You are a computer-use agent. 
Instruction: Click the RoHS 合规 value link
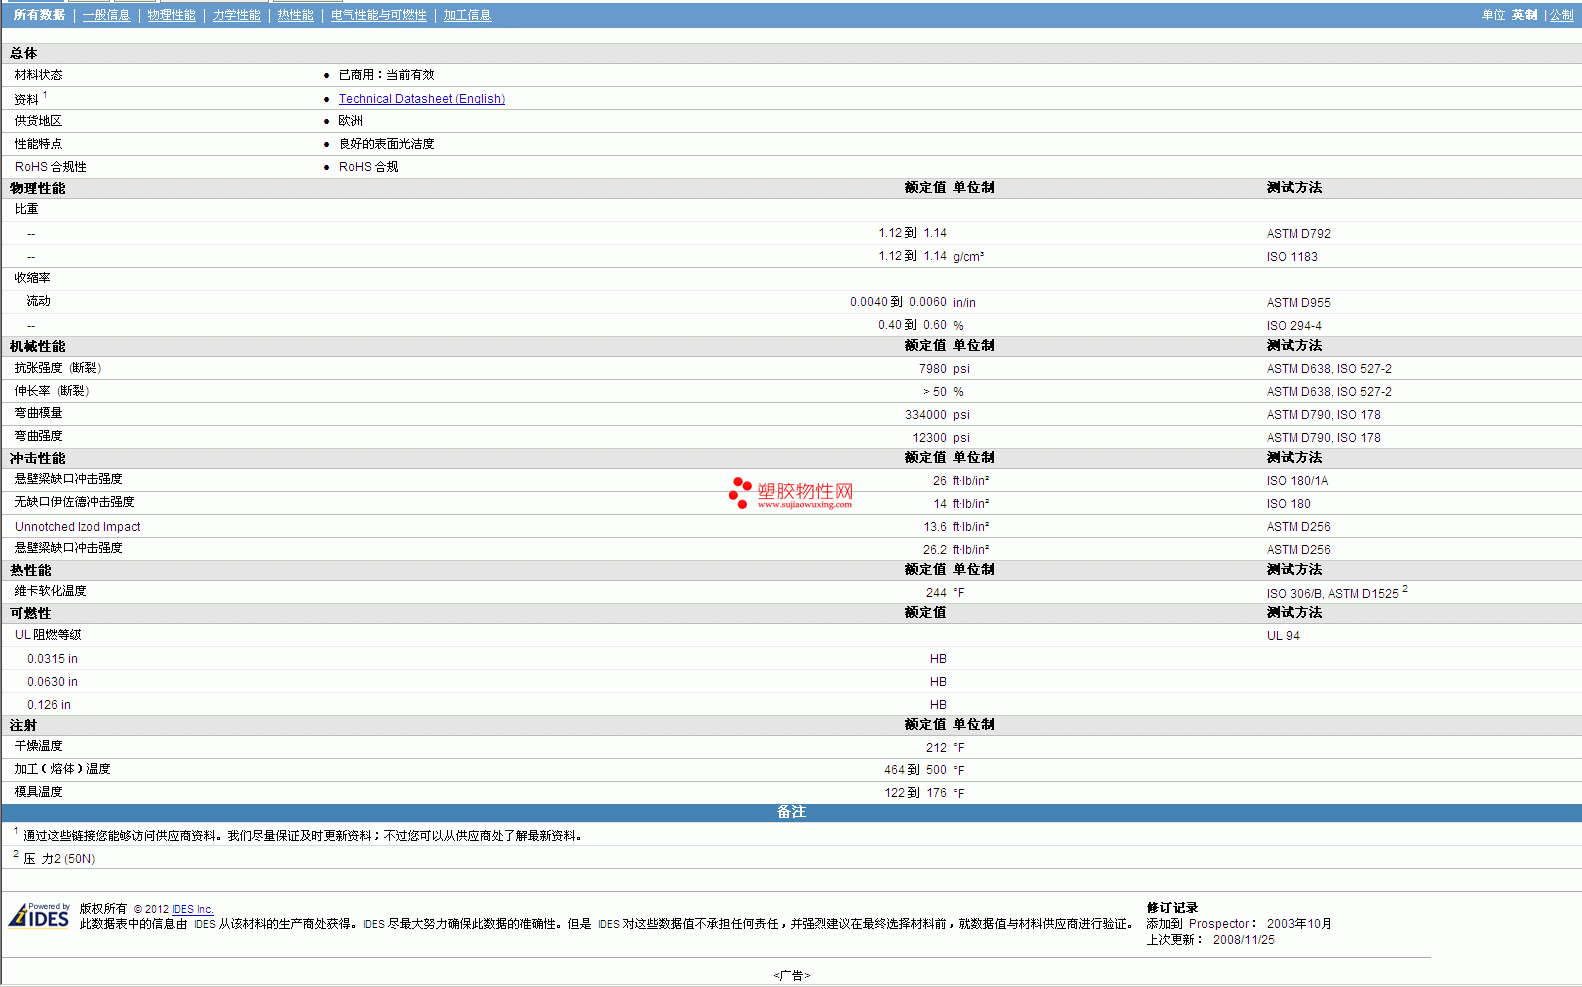coord(368,167)
